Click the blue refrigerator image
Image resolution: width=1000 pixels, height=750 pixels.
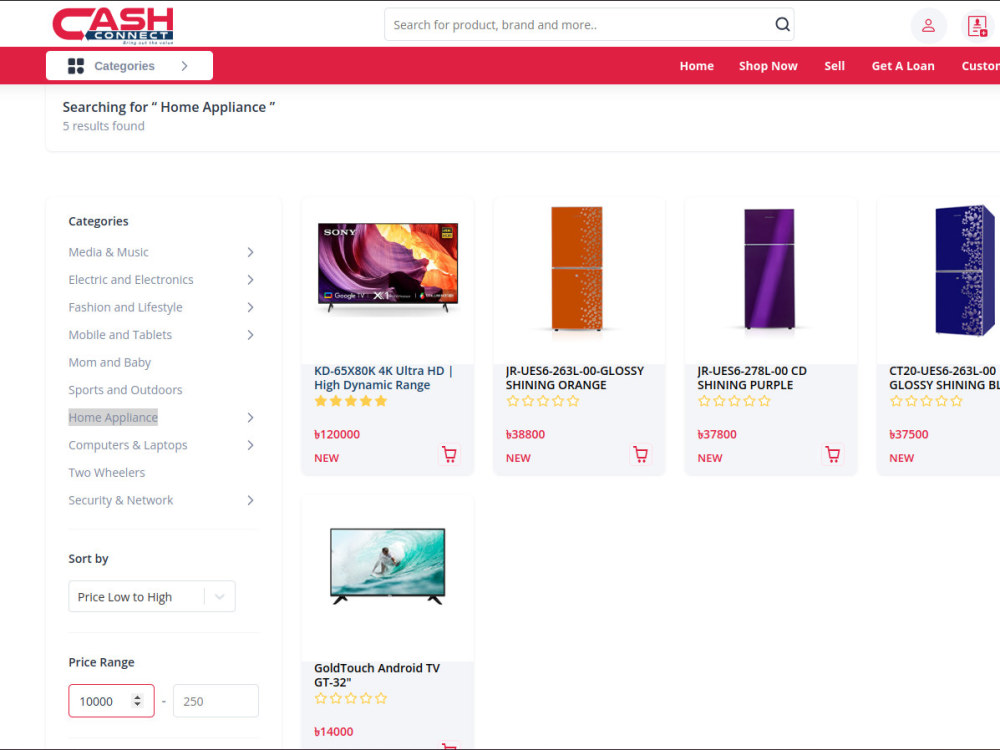pyautogui.click(x=964, y=270)
